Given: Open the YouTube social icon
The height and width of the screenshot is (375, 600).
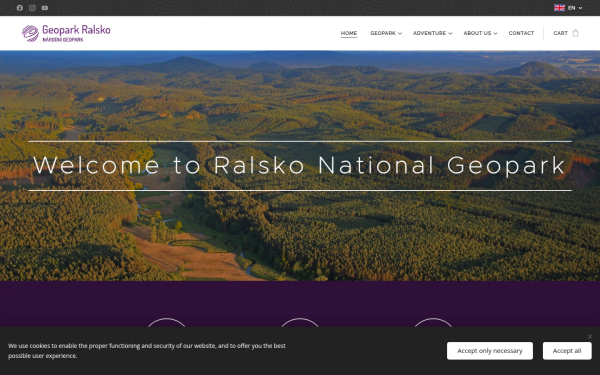Looking at the screenshot, I should [x=45, y=8].
